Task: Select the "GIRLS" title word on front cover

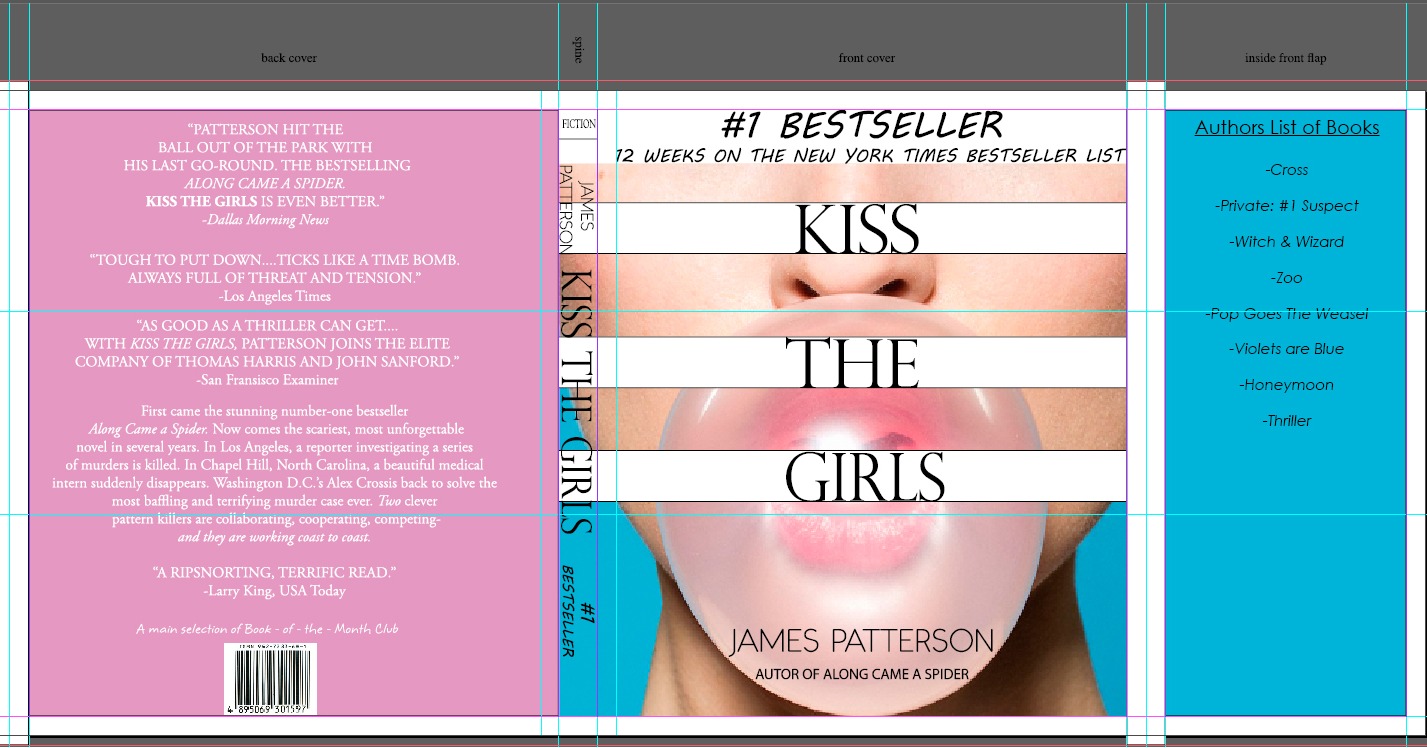Action: [x=866, y=476]
